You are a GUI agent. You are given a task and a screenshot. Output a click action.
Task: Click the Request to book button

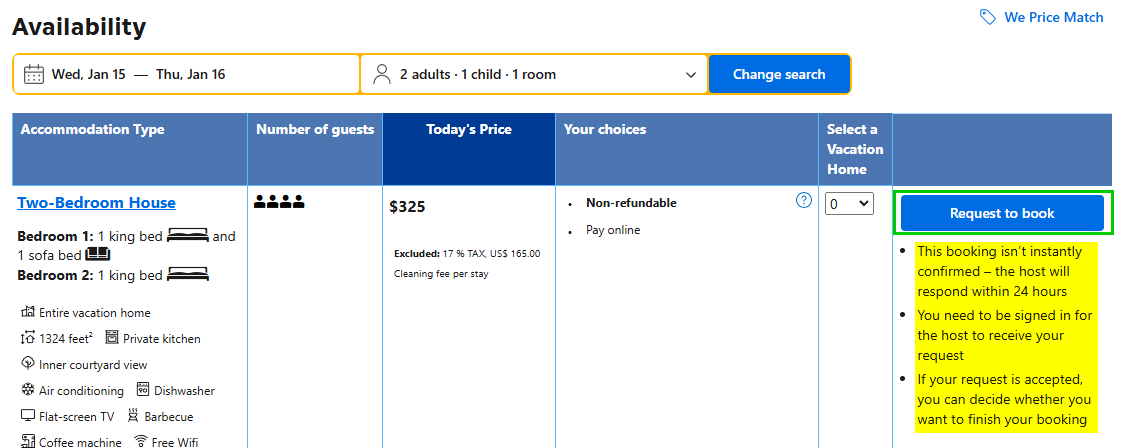point(1002,213)
